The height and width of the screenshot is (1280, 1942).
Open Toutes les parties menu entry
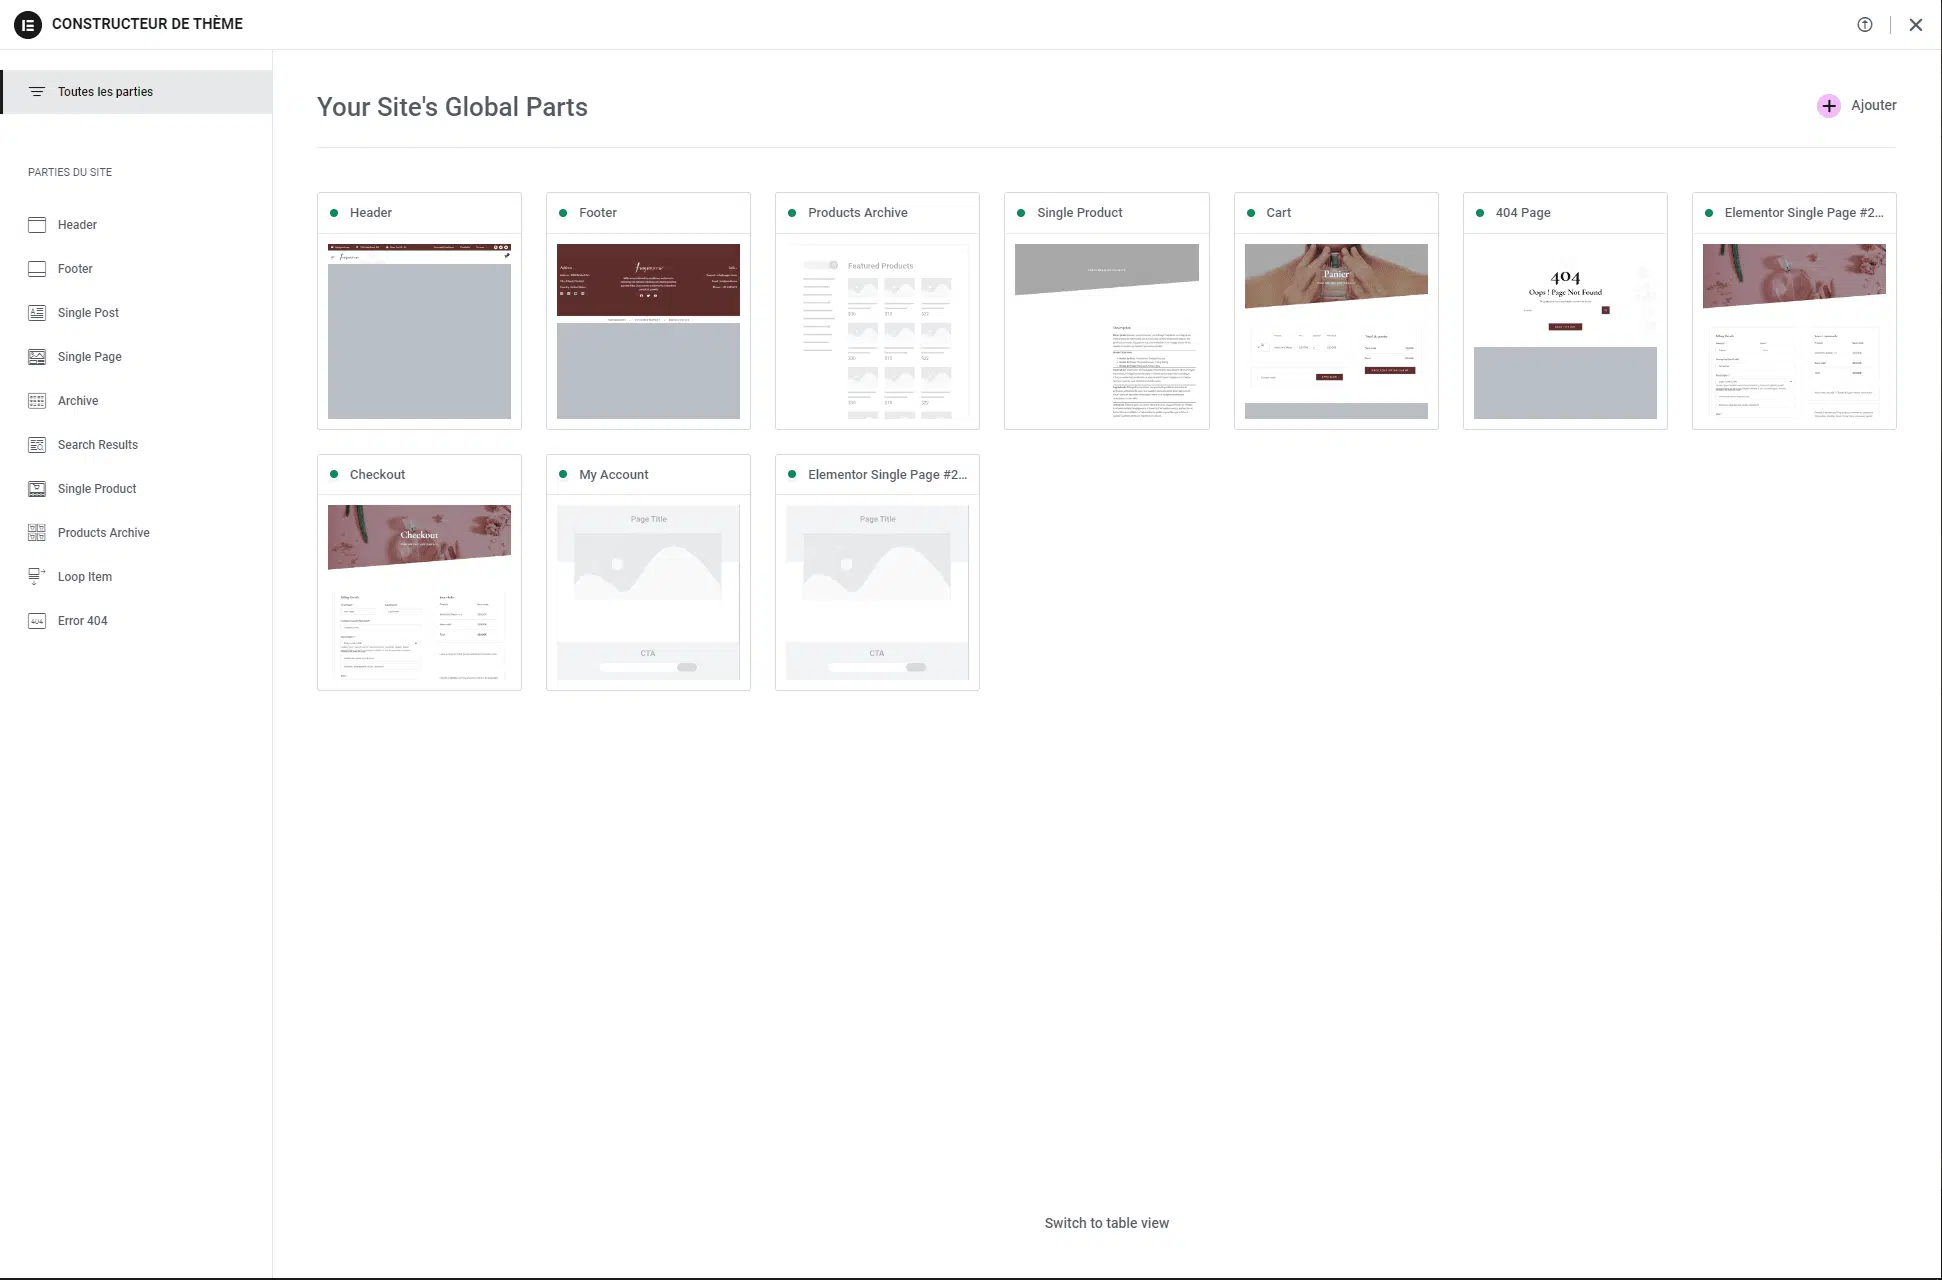(x=137, y=92)
